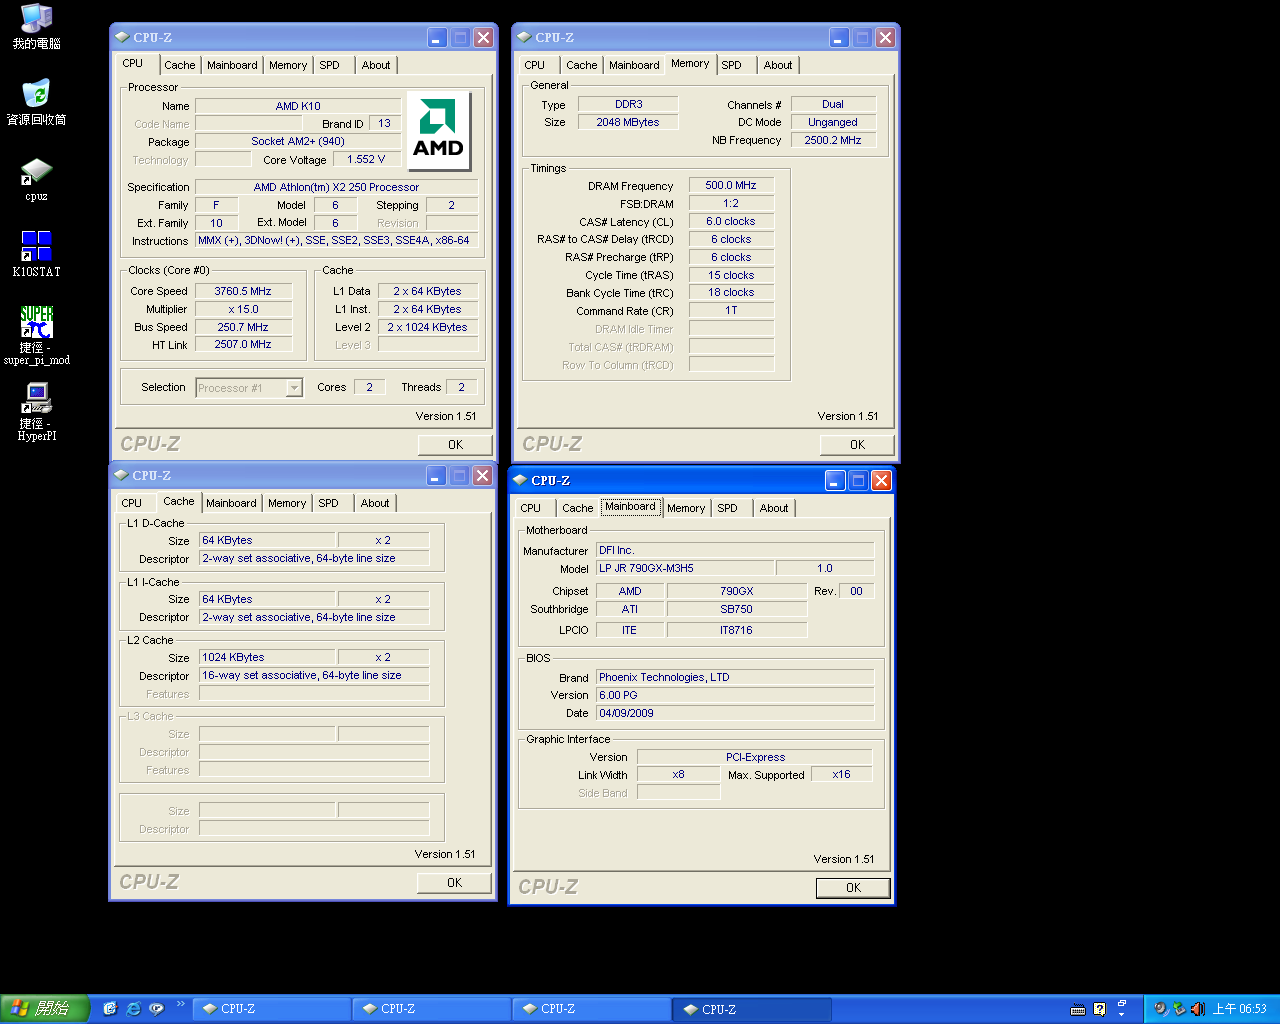1280x1024 pixels.
Task: Select the cpuz desktop shortcut
Action: point(37,179)
